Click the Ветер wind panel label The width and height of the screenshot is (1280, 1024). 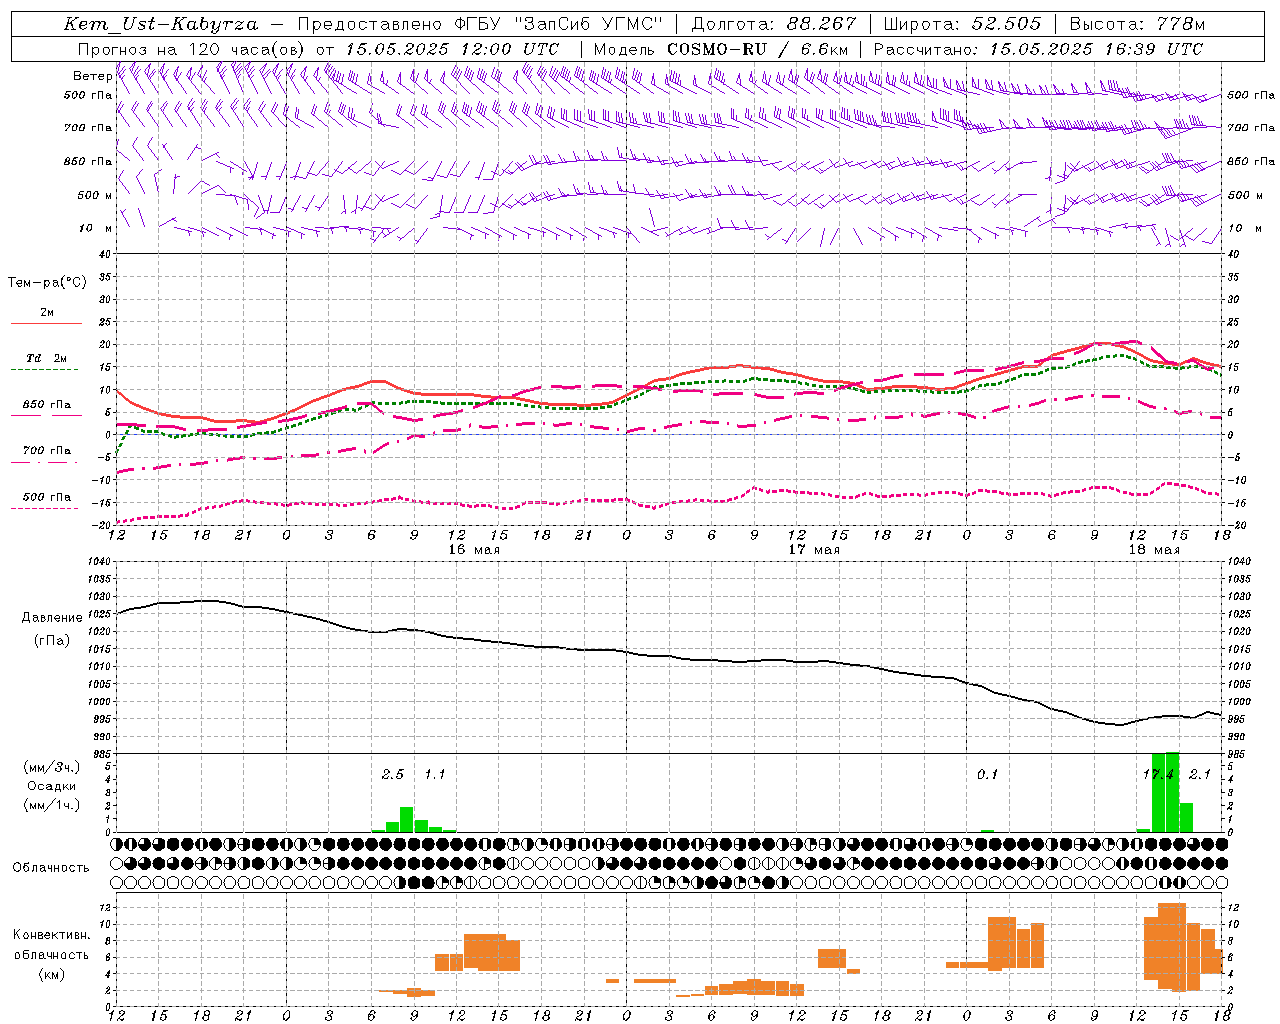point(92,76)
